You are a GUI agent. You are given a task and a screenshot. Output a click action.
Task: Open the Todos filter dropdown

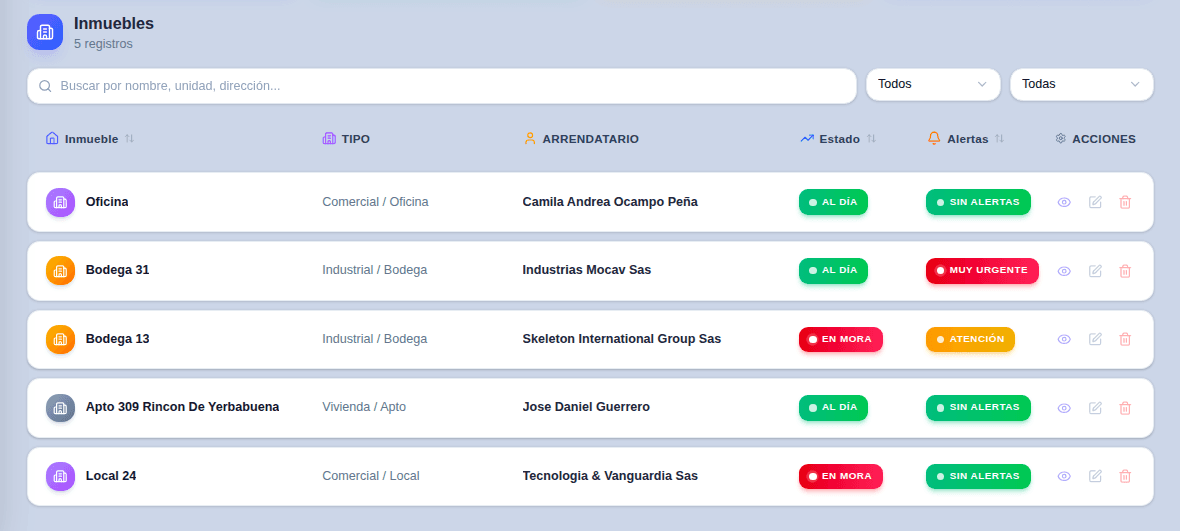point(932,85)
